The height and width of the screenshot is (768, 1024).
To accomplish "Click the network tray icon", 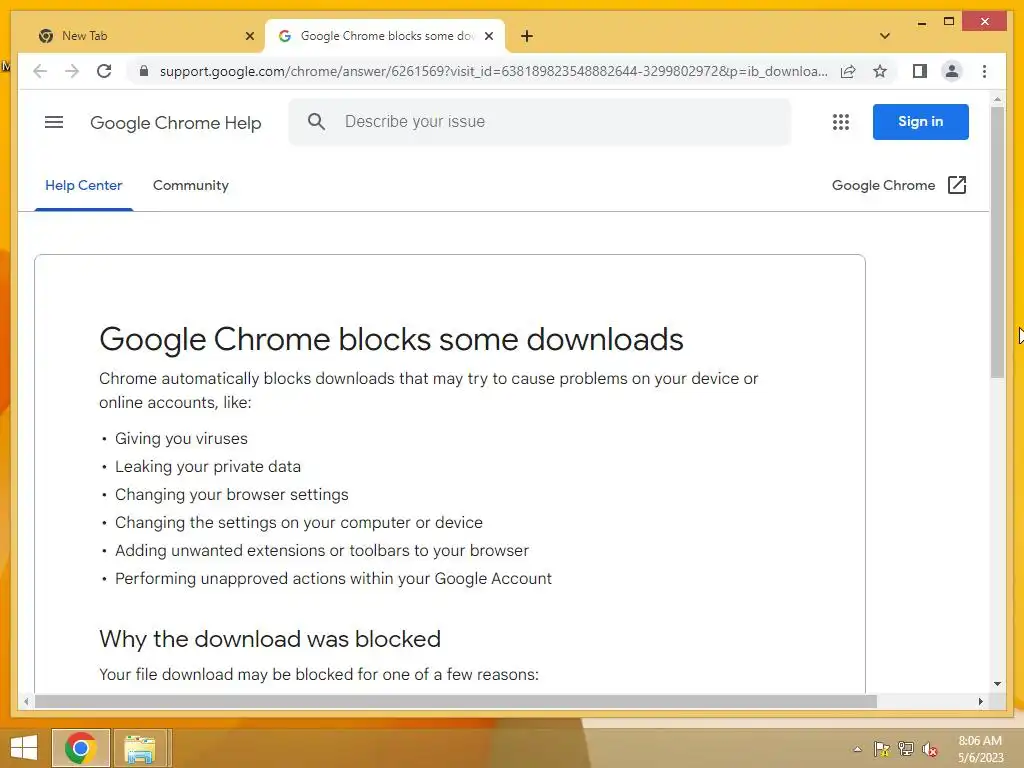I will 906,749.
